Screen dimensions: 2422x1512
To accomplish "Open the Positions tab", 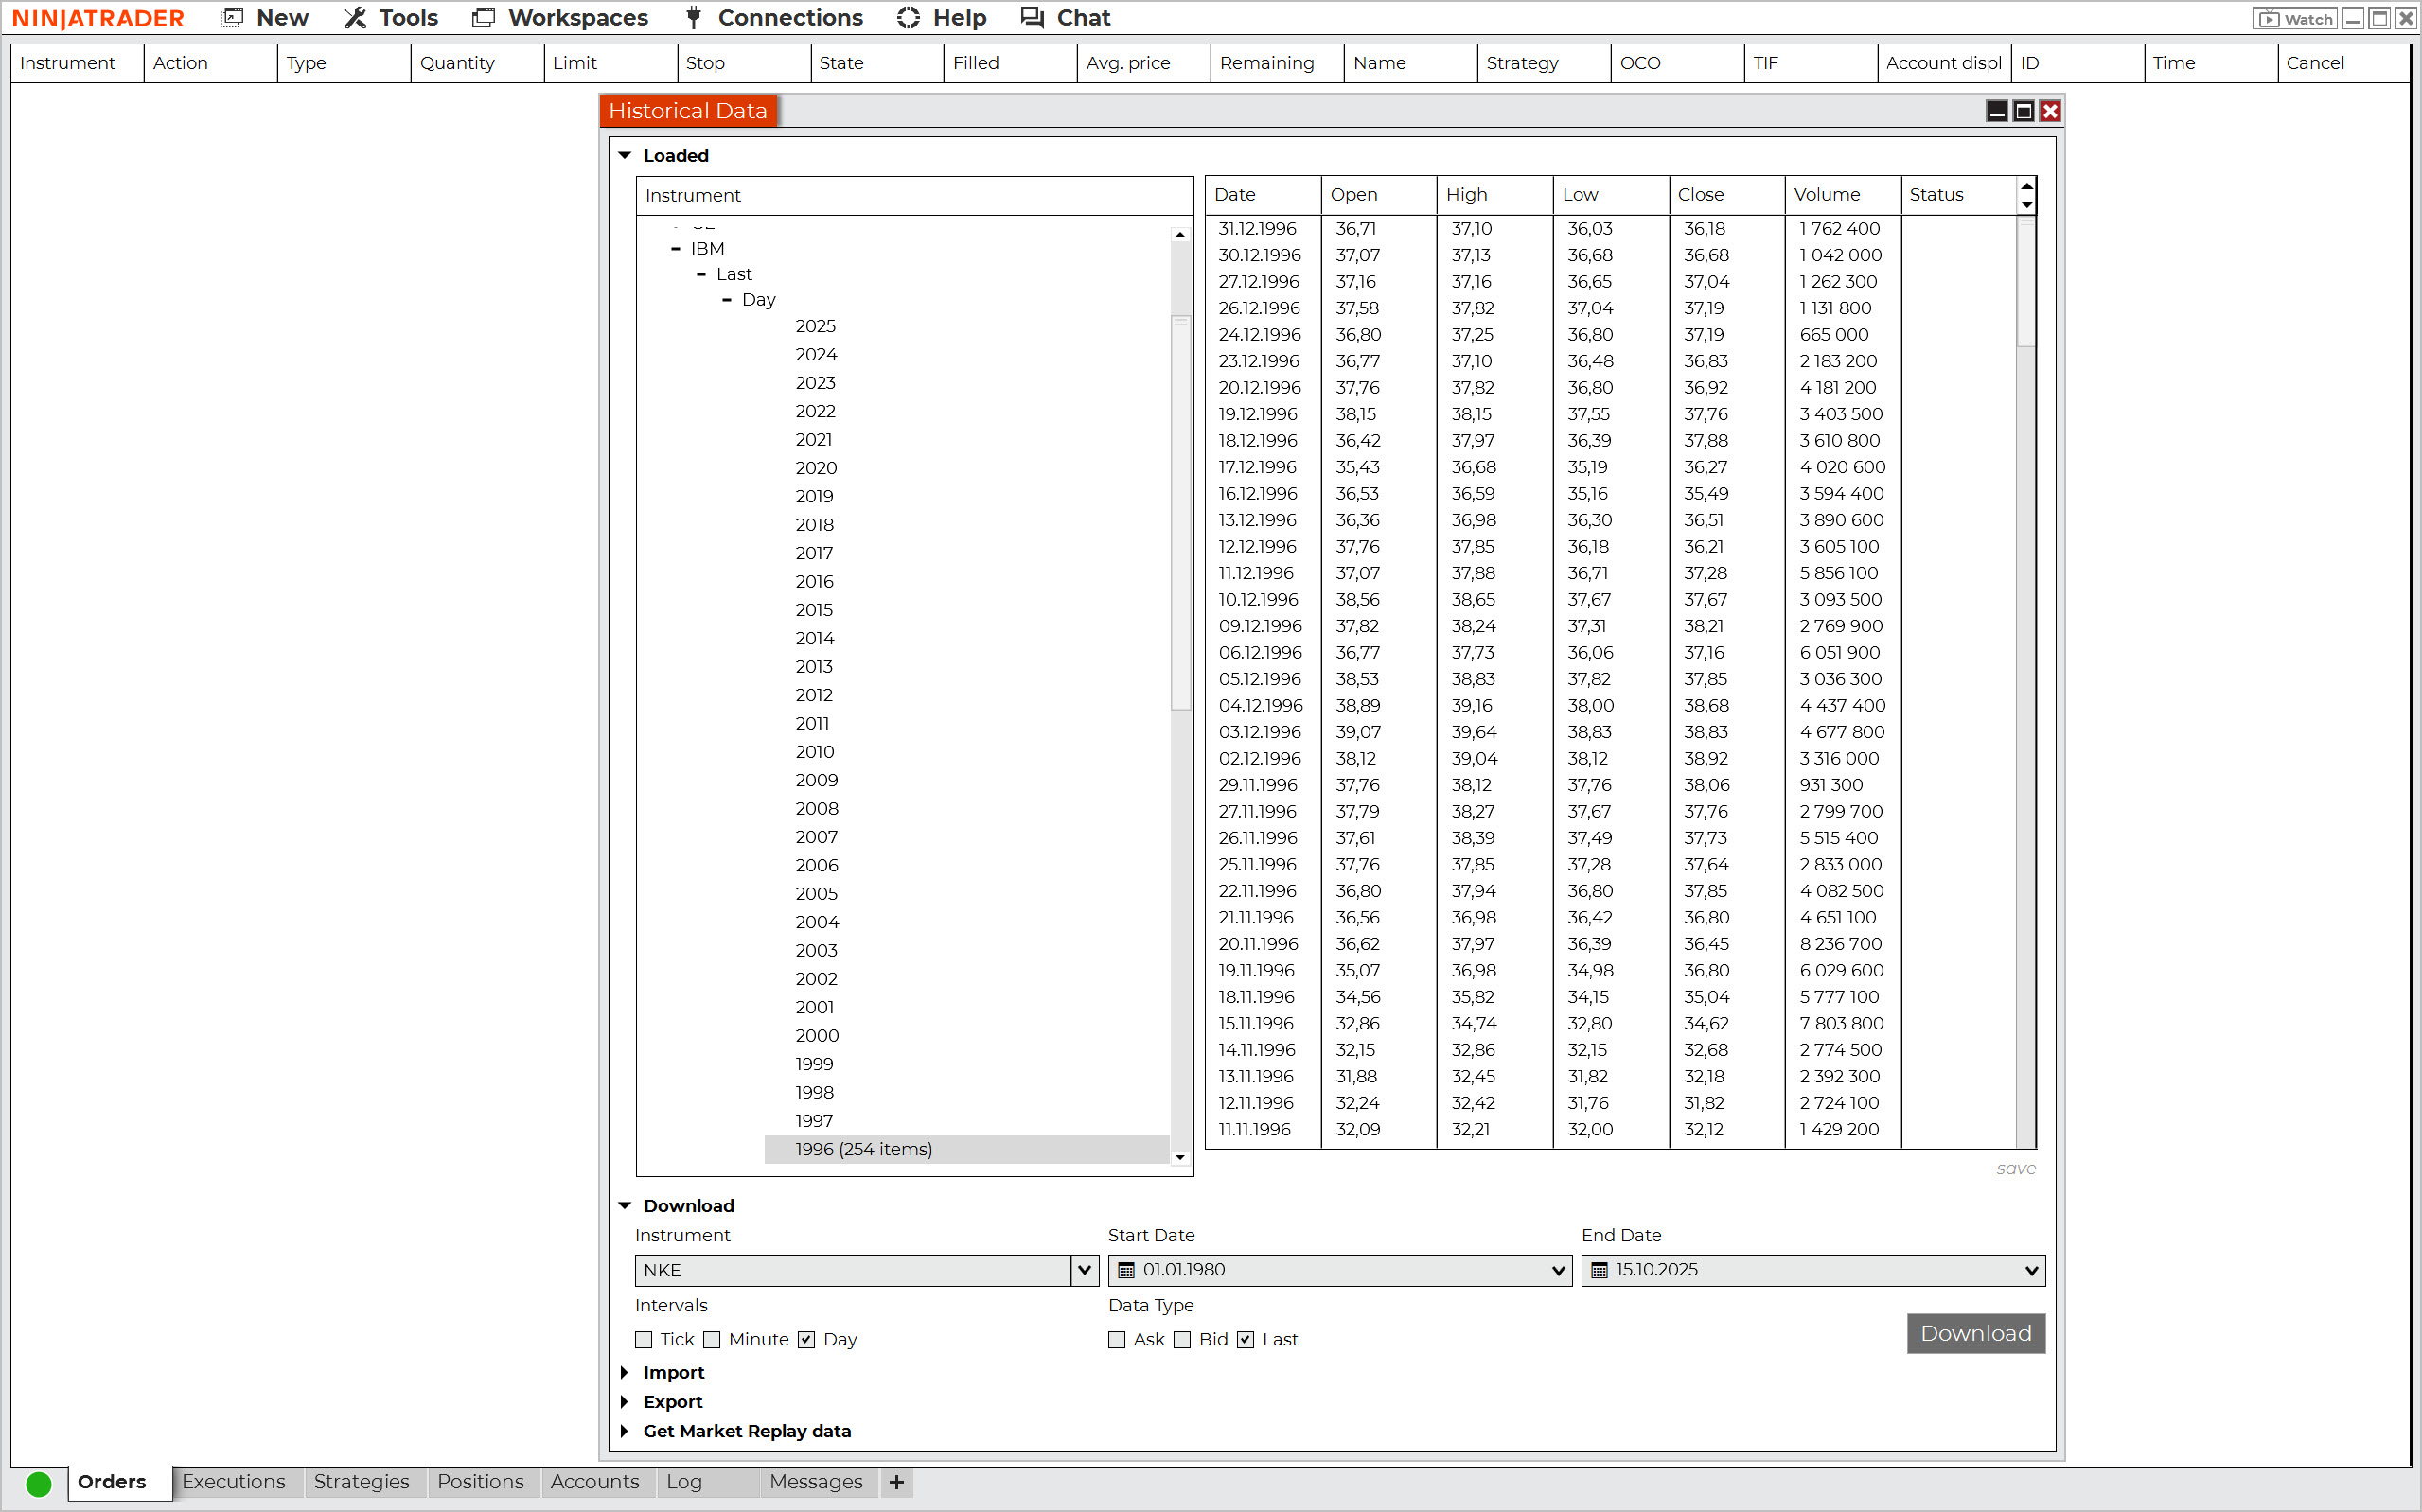I will (480, 1482).
